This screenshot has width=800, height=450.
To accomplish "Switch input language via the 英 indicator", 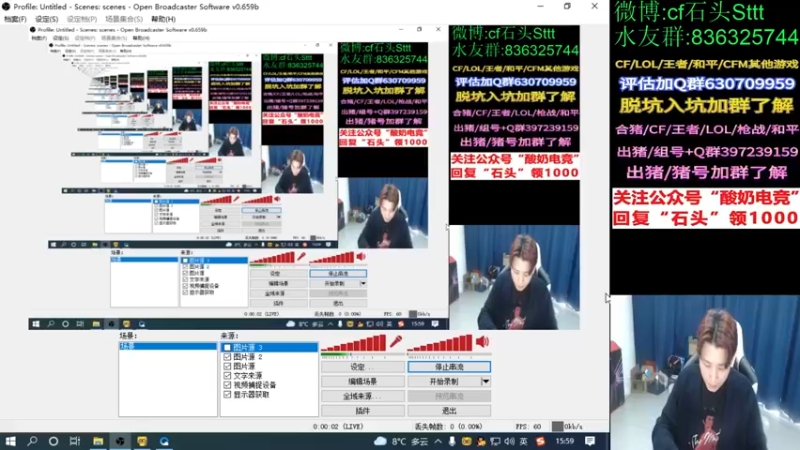I will 523,441.
